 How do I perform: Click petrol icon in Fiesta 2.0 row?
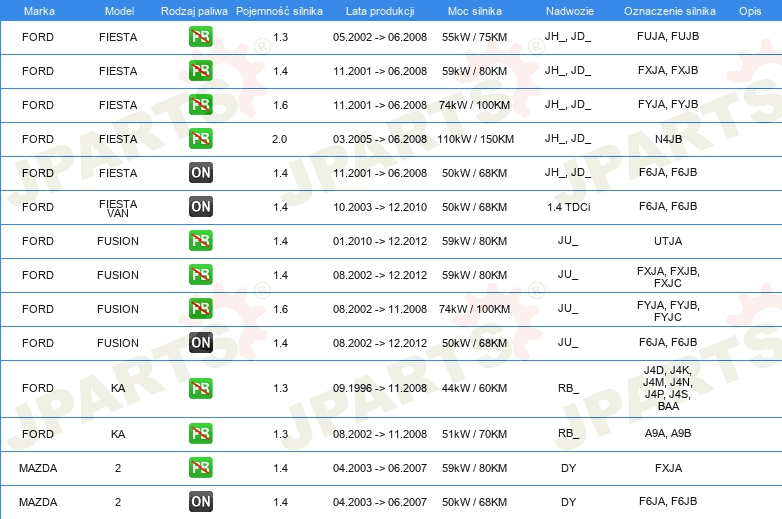point(200,139)
